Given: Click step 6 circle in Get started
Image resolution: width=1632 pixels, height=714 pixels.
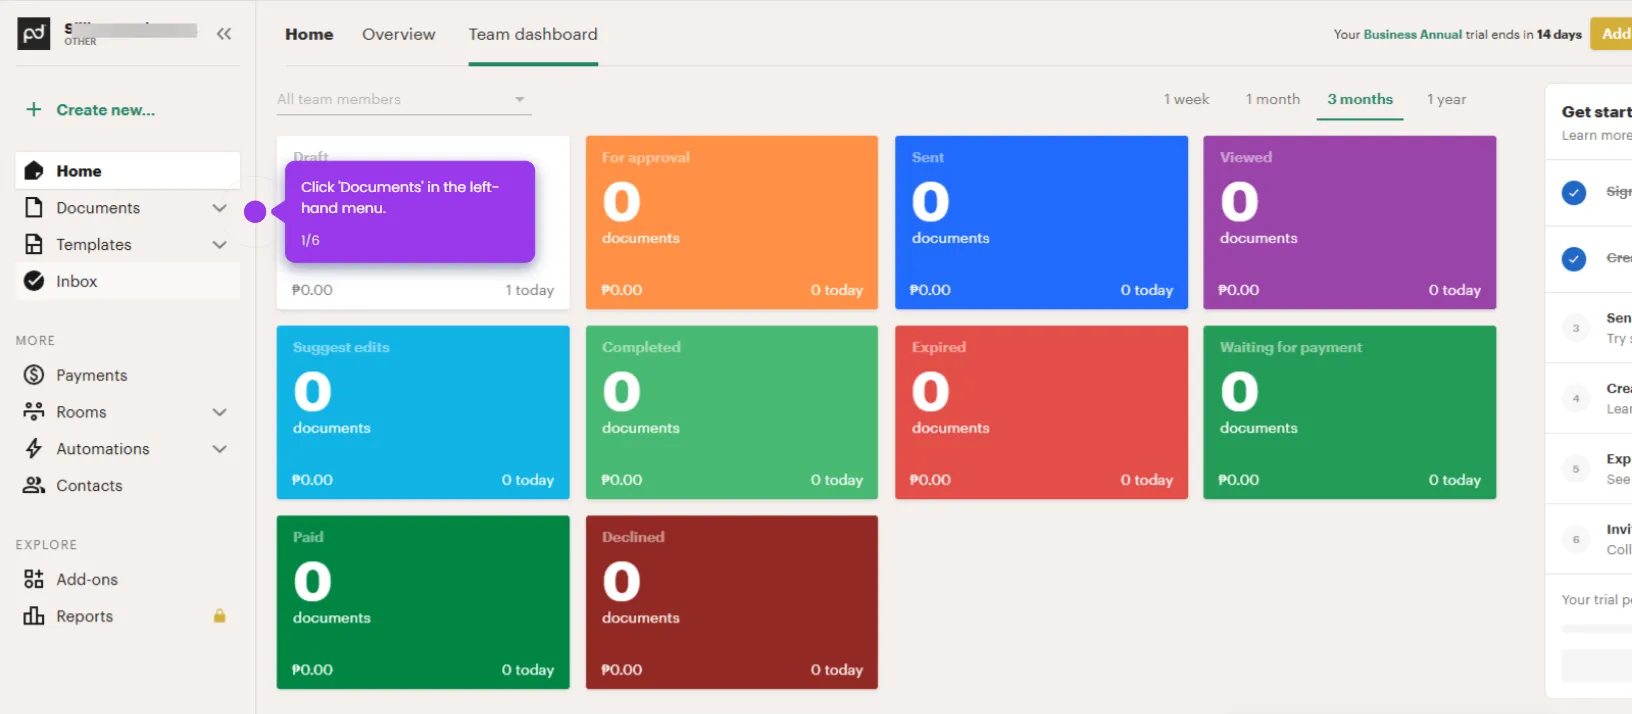Looking at the screenshot, I should (1576, 539).
